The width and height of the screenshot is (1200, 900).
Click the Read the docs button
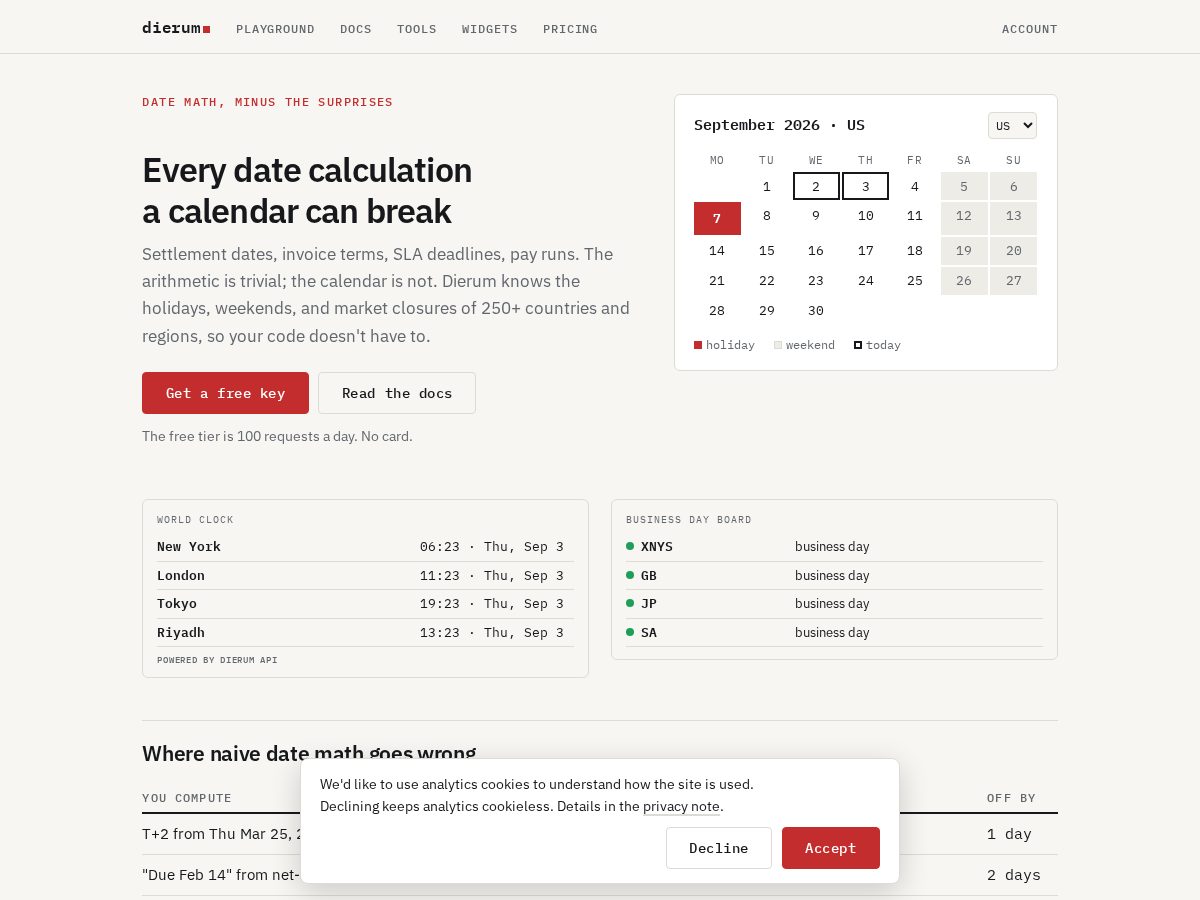point(397,393)
